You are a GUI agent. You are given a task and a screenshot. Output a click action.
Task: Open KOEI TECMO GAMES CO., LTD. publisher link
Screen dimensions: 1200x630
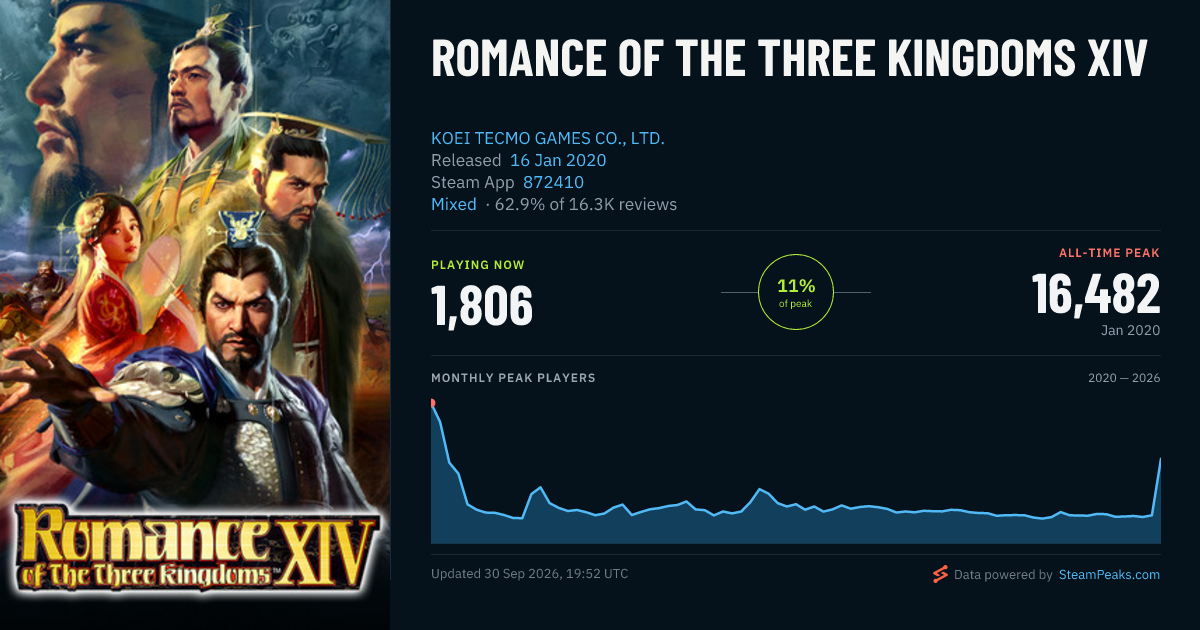(548, 138)
